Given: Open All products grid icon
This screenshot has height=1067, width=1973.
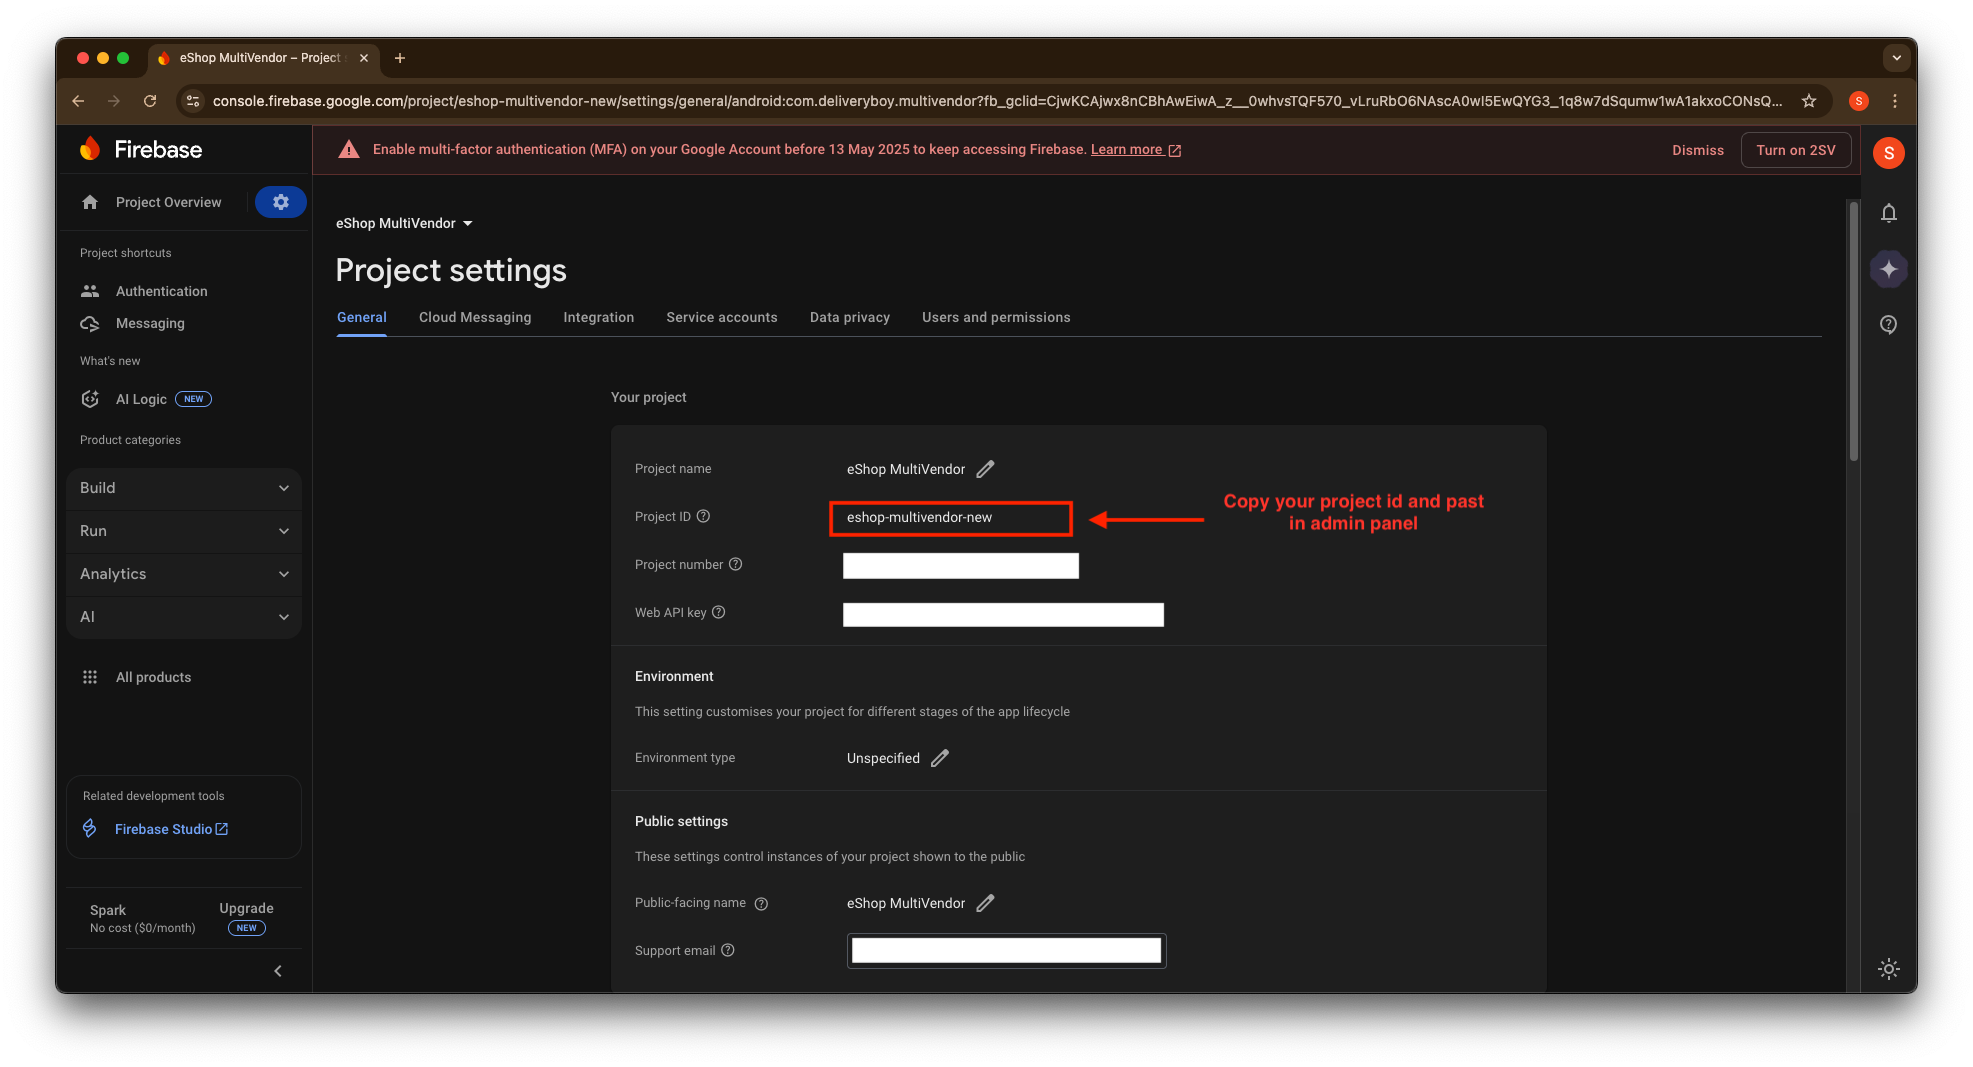Looking at the screenshot, I should click(x=90, y=677).
